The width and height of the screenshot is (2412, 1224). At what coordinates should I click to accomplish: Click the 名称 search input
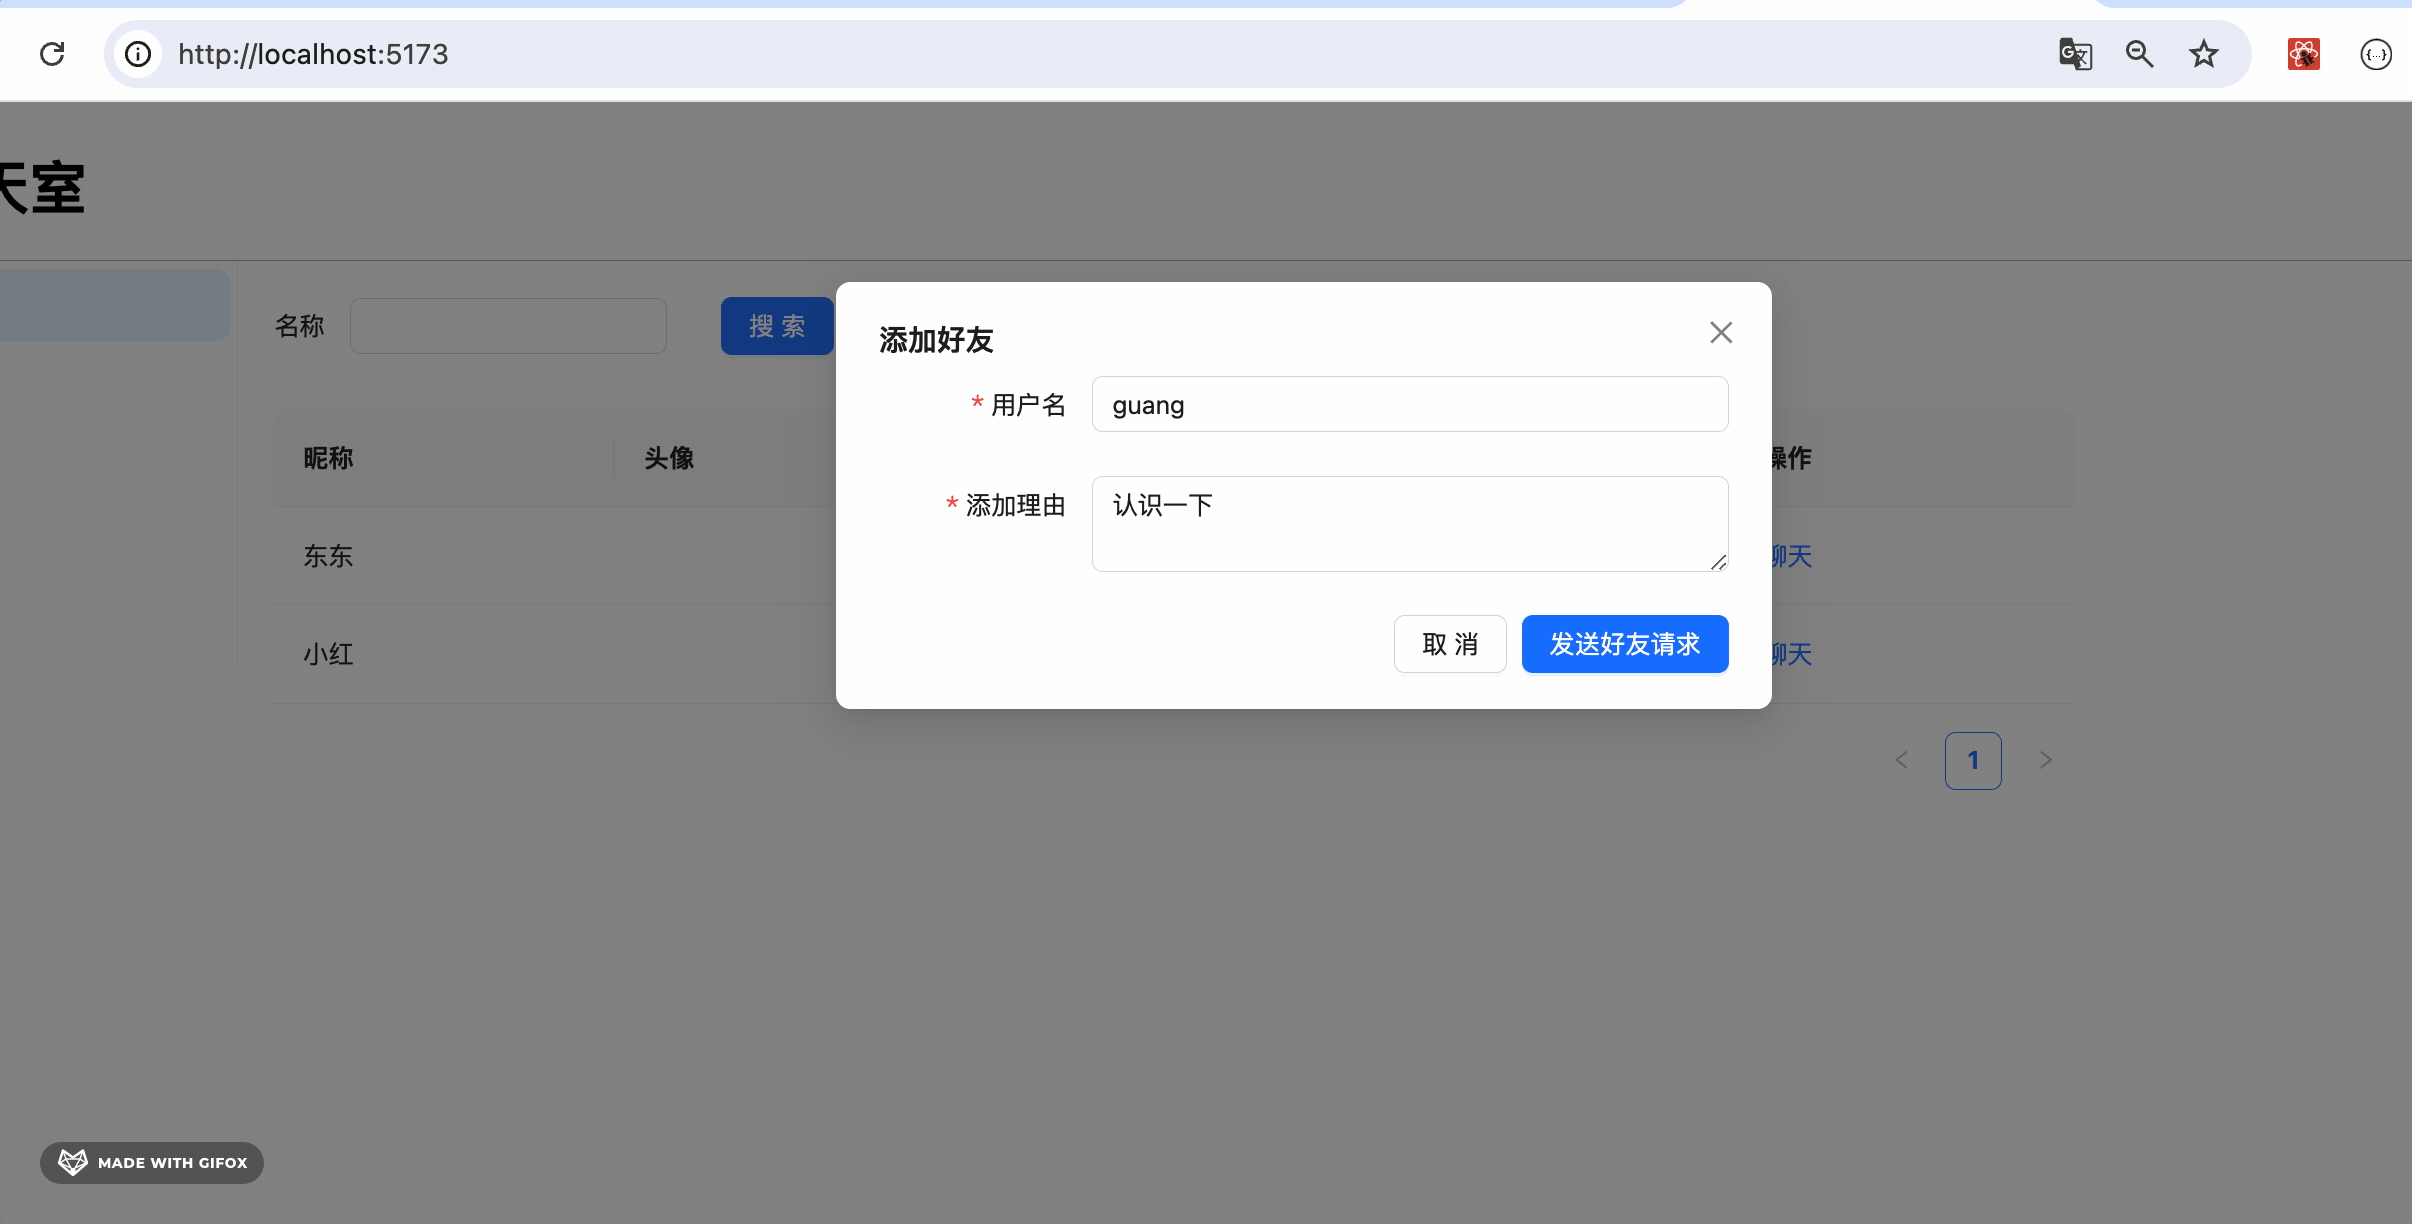pyautogui.click(x=508, y=326)
